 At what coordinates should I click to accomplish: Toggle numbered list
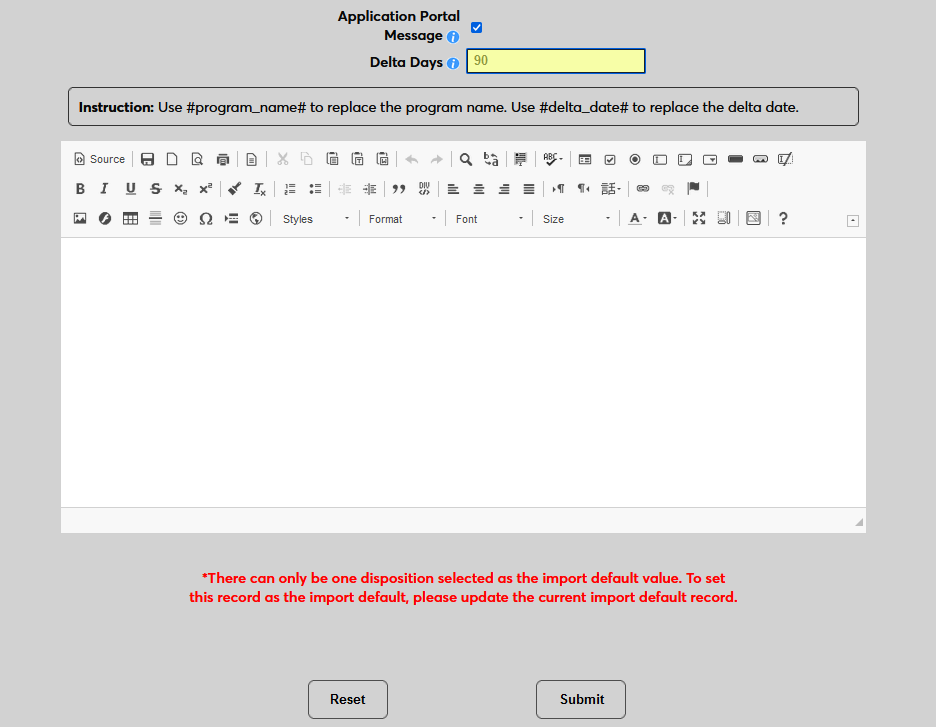coord(290,189)
